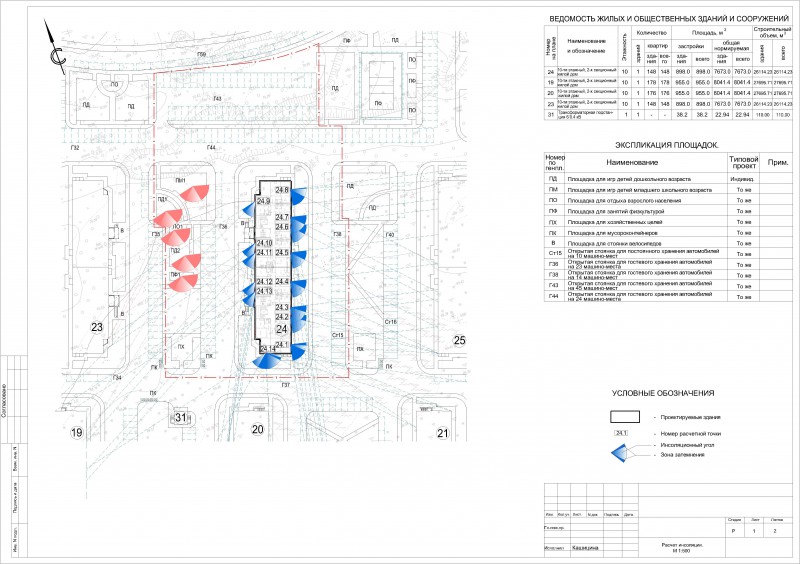This screenshot has width=800, height=564.
Task: Click the 38.2 development area 'зданий' cell
Action: click(682, 115)
